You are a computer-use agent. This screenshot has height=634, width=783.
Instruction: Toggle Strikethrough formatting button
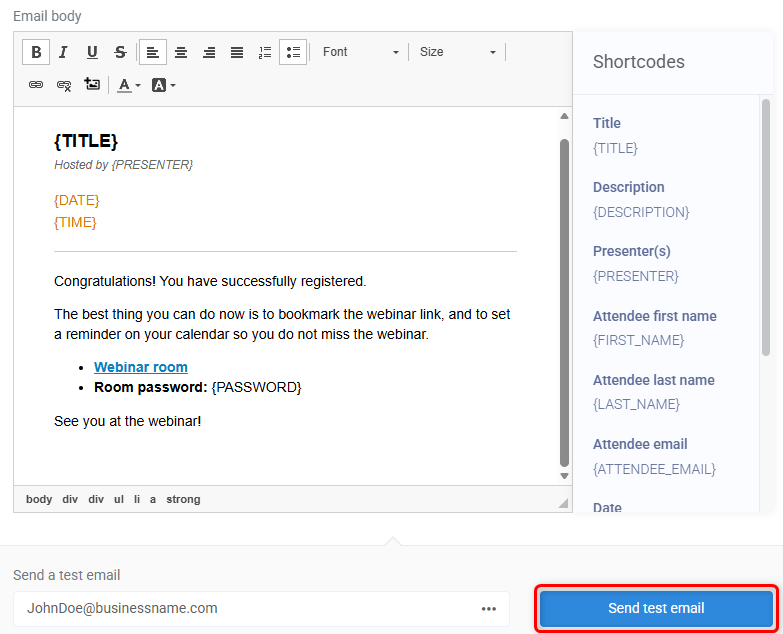(120, 52)
